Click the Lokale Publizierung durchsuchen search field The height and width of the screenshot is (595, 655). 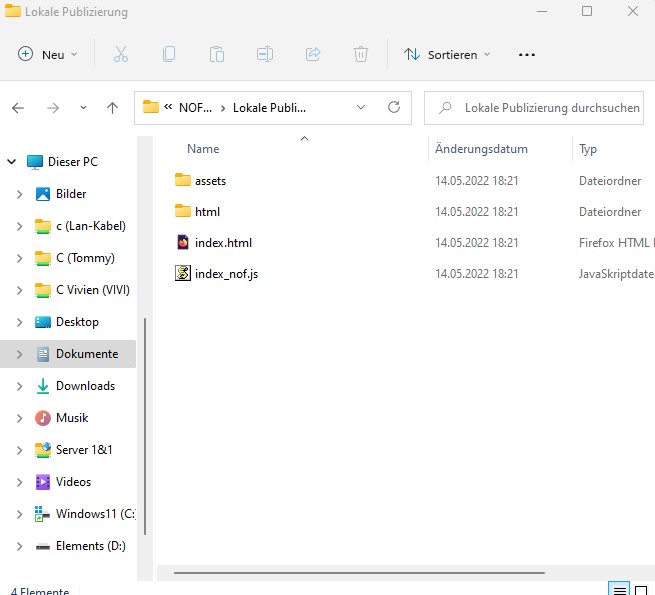(x=550, y=107)
